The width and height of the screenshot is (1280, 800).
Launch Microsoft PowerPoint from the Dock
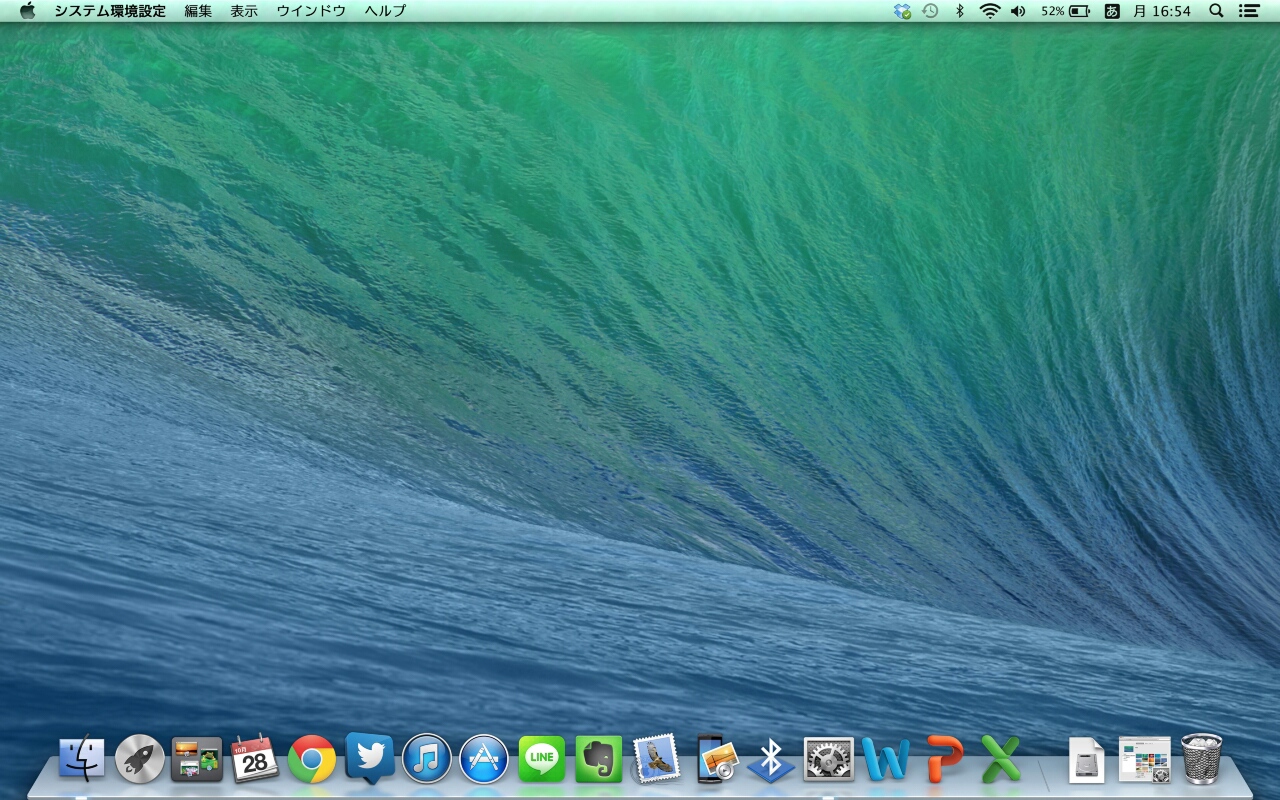[x=944, y=759]
